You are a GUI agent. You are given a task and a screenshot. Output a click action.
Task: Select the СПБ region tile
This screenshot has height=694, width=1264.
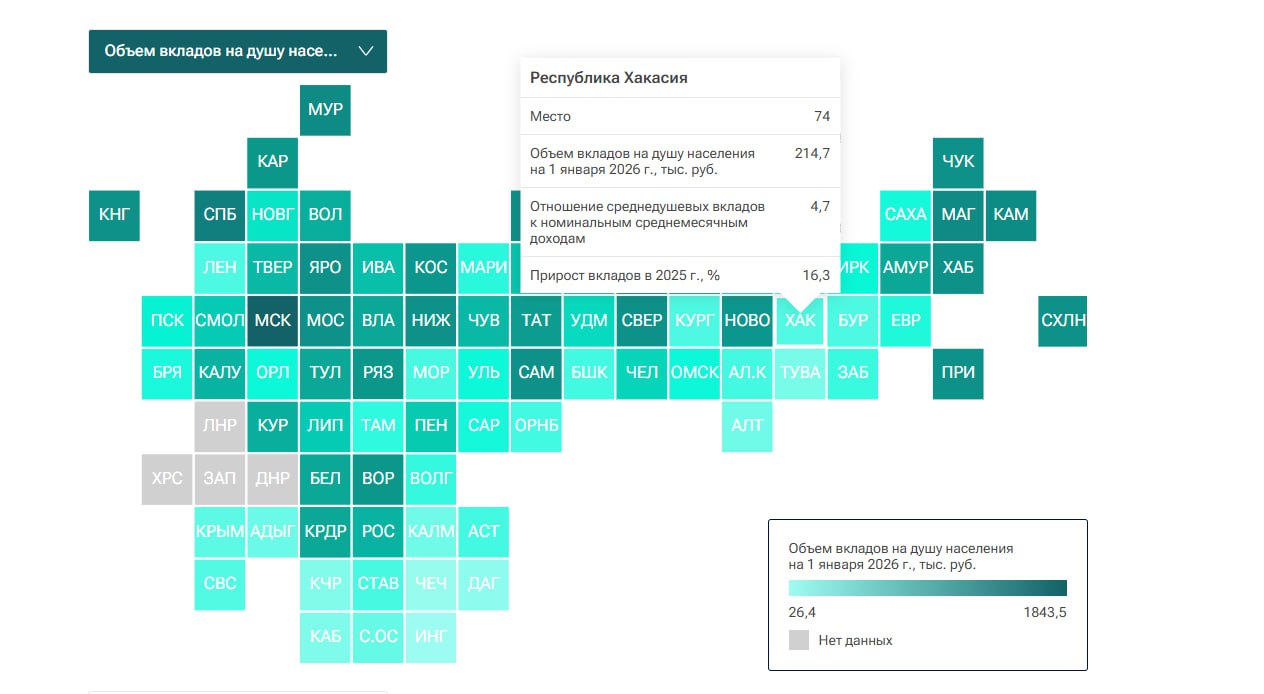(220, 215)
